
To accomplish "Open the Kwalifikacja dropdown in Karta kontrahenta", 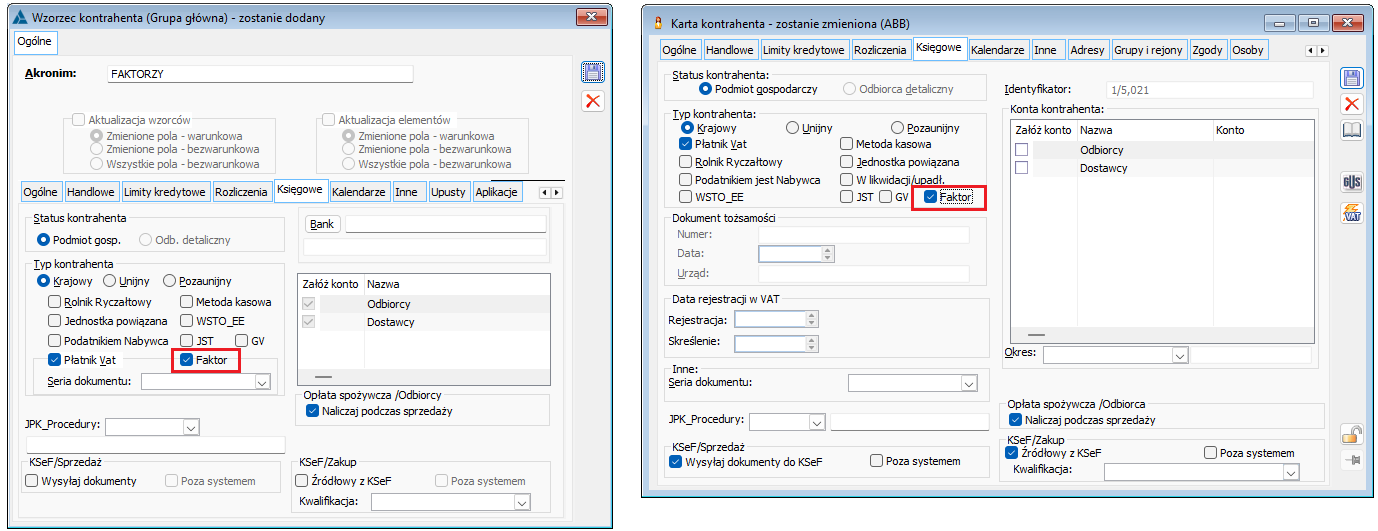I will (1291, 472).
